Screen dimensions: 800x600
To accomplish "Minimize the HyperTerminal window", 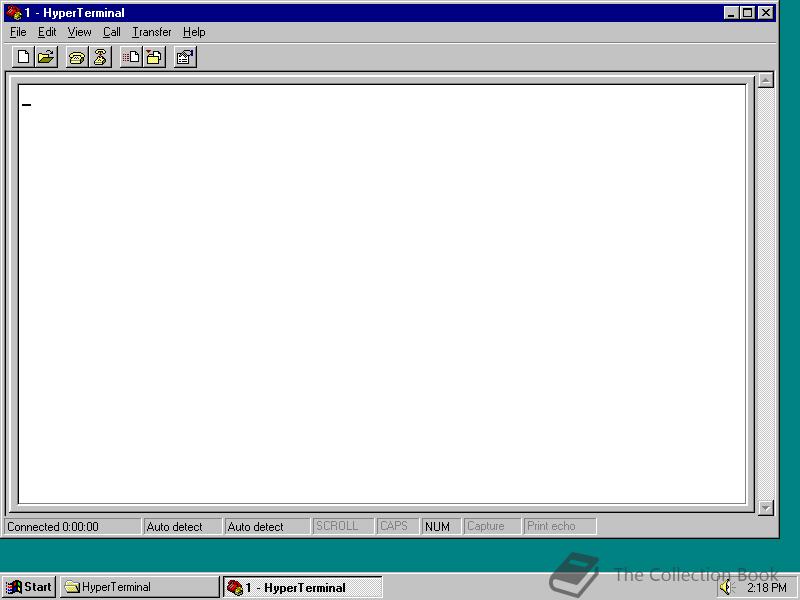I will [731, 13].
